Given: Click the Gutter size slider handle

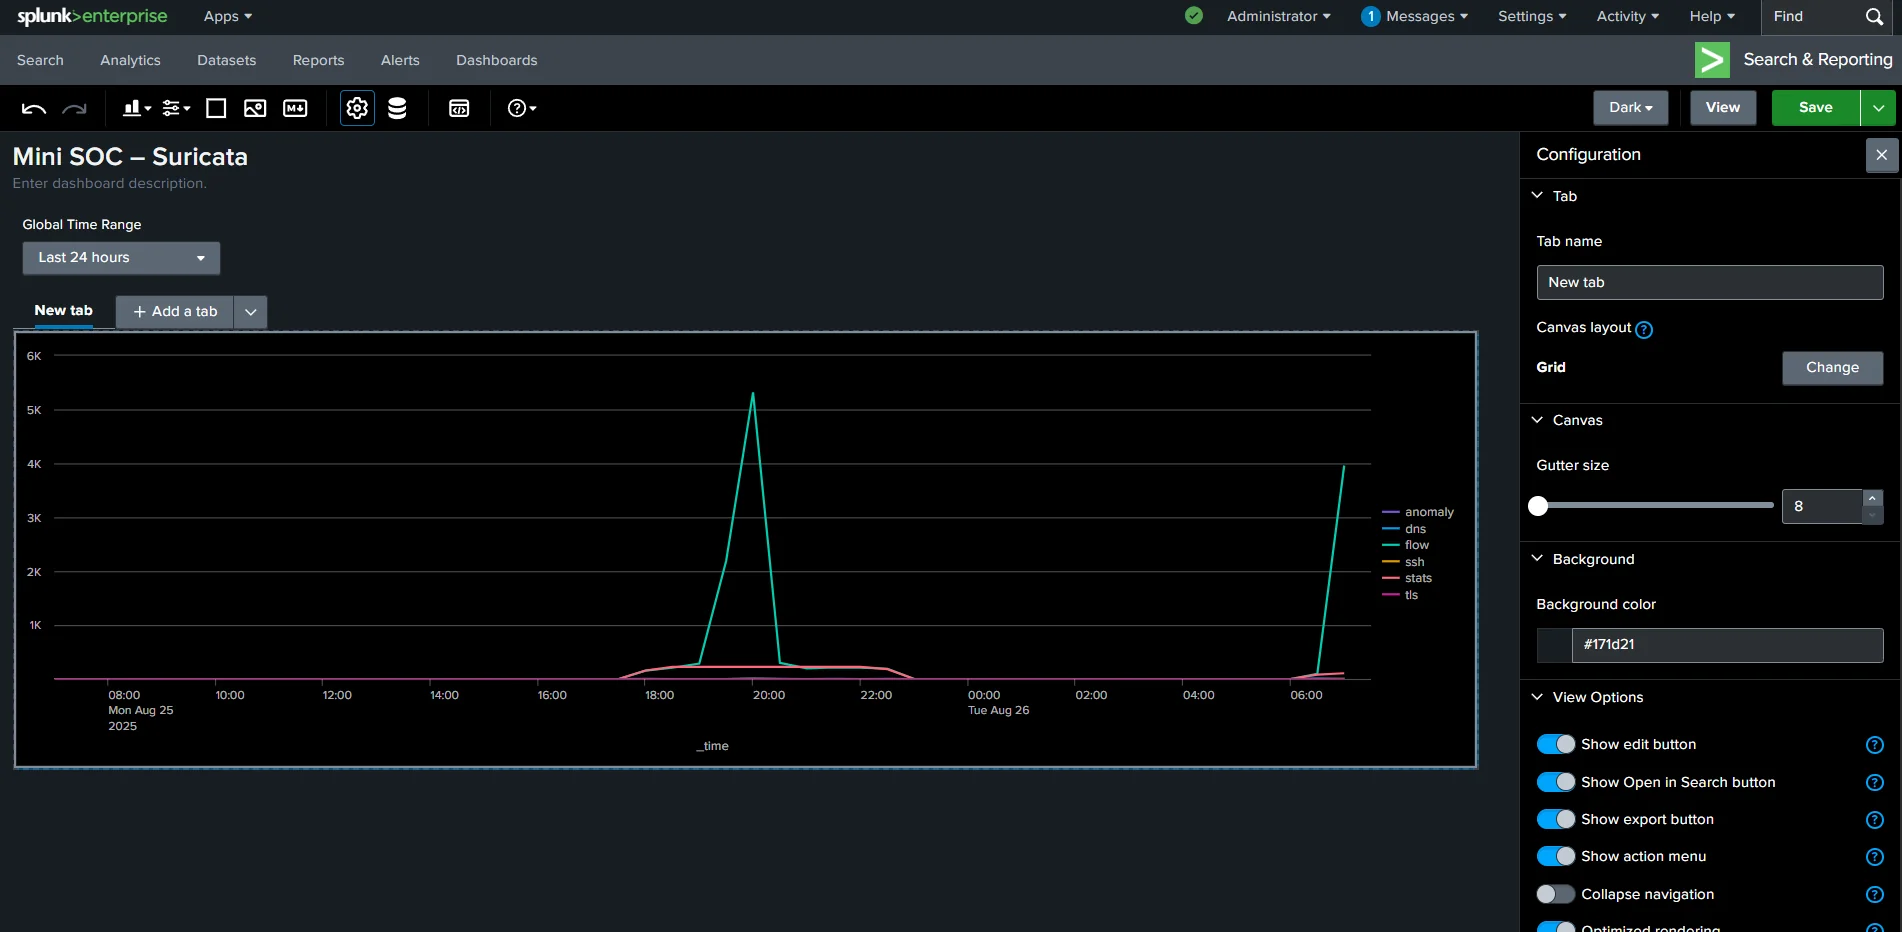Looking at the screenshot, I should tap(1538, 506).
